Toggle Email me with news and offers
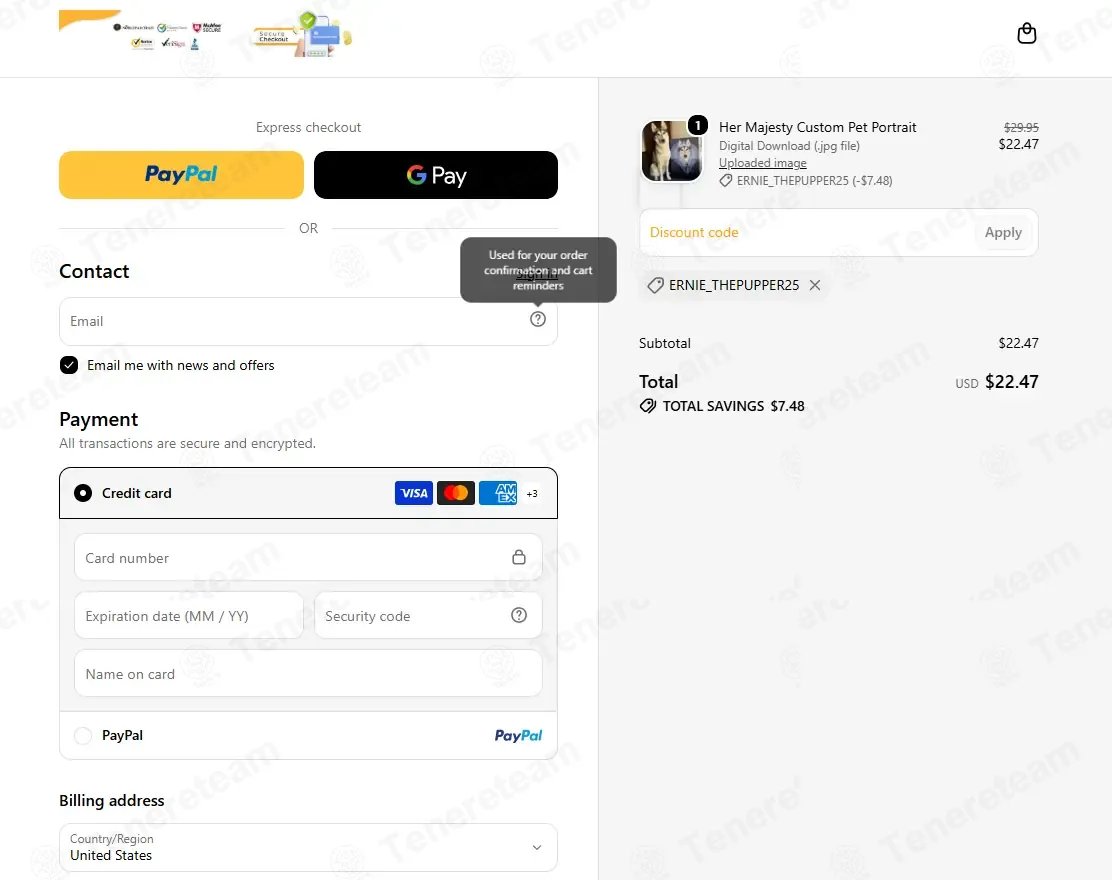The image size is (1112, 880). [69, 364]
